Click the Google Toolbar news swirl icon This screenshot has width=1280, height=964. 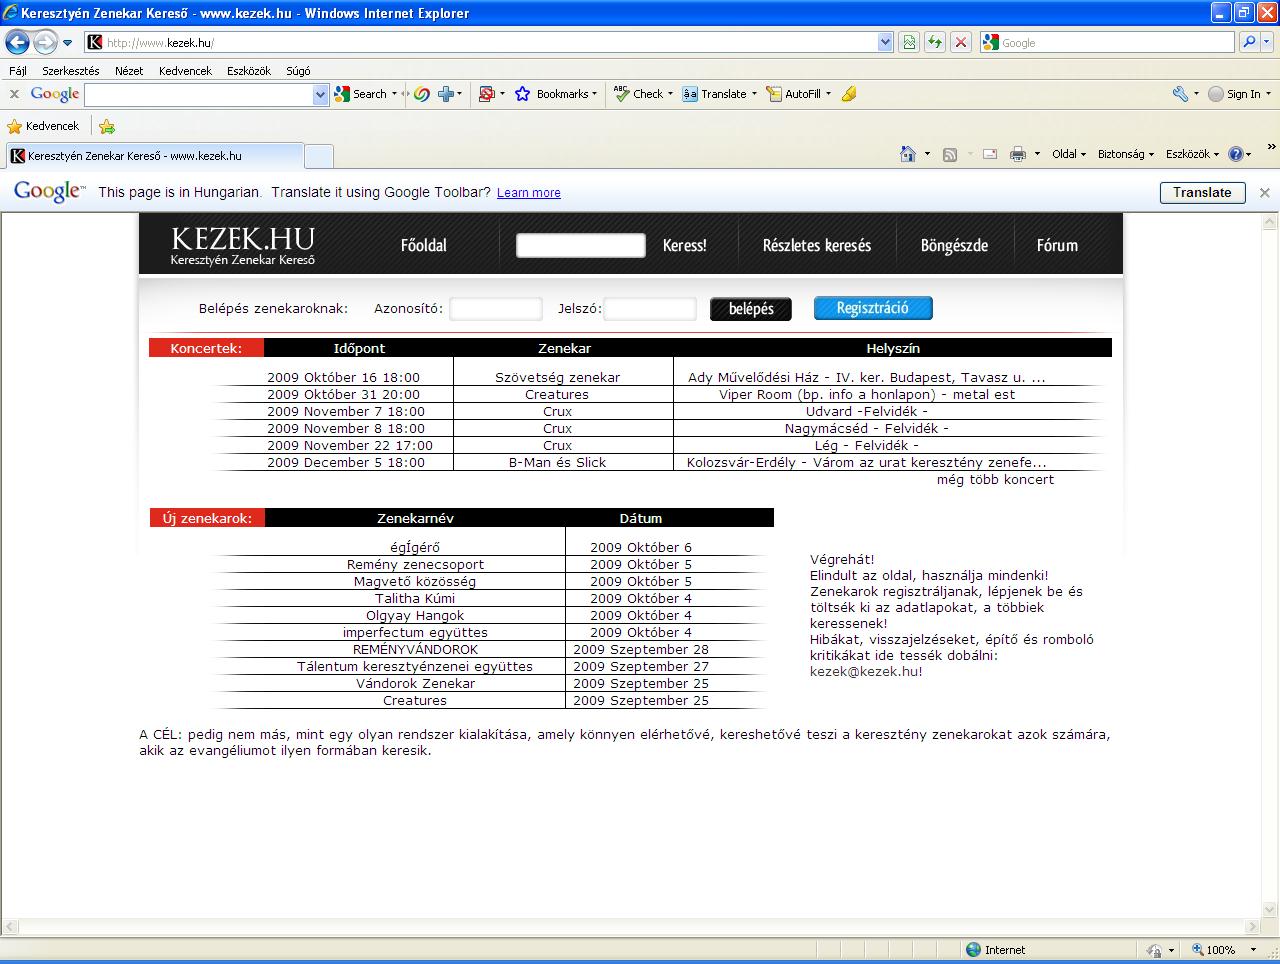click(422, 94)
